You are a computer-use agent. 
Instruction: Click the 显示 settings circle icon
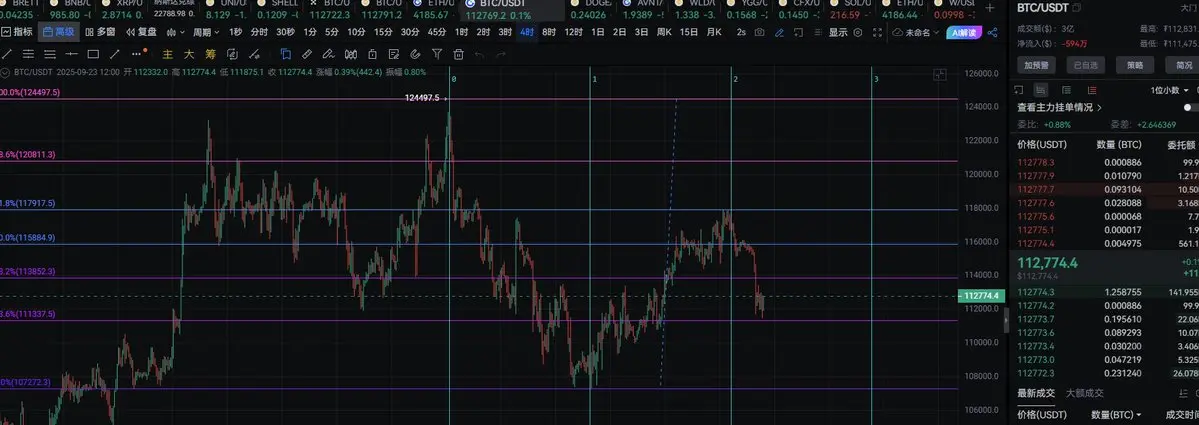click(857, 32)
